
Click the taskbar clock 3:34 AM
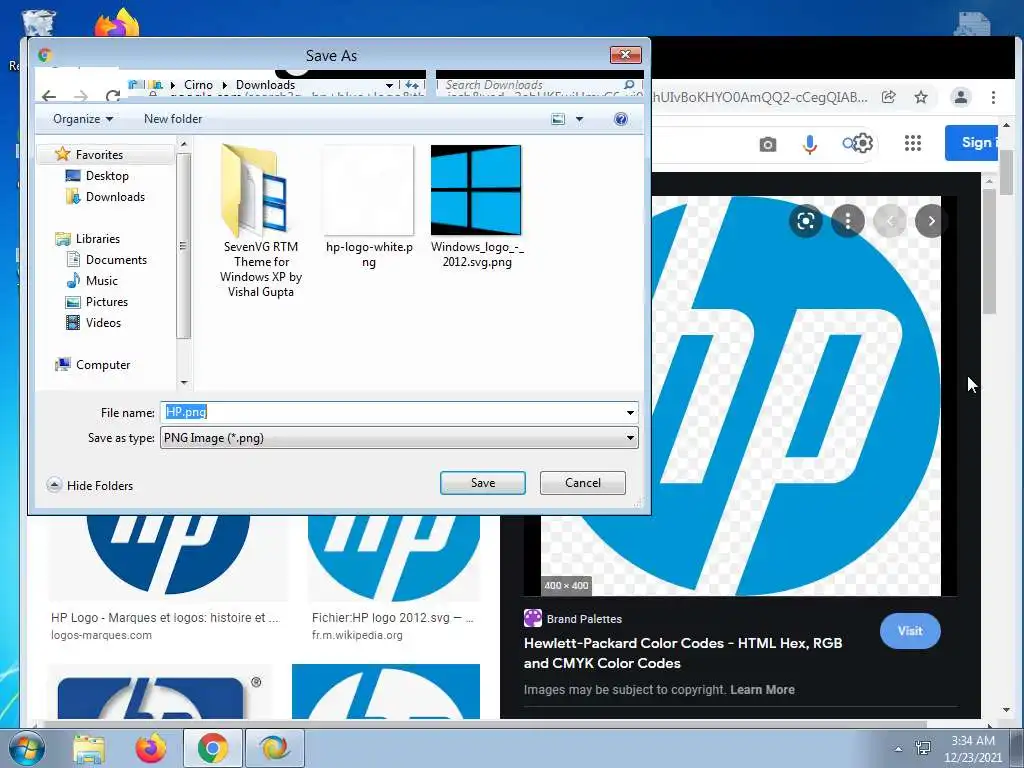[x=973, y=741]
